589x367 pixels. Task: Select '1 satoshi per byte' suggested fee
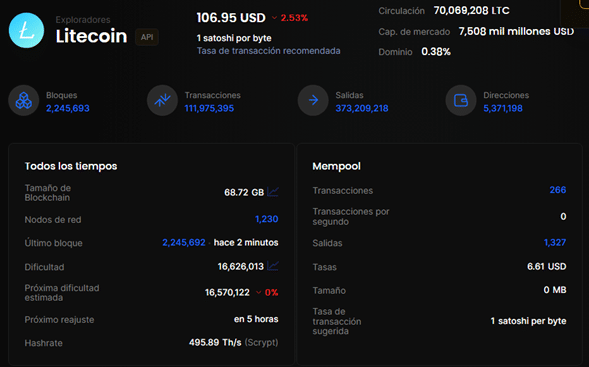click(528, 321)
